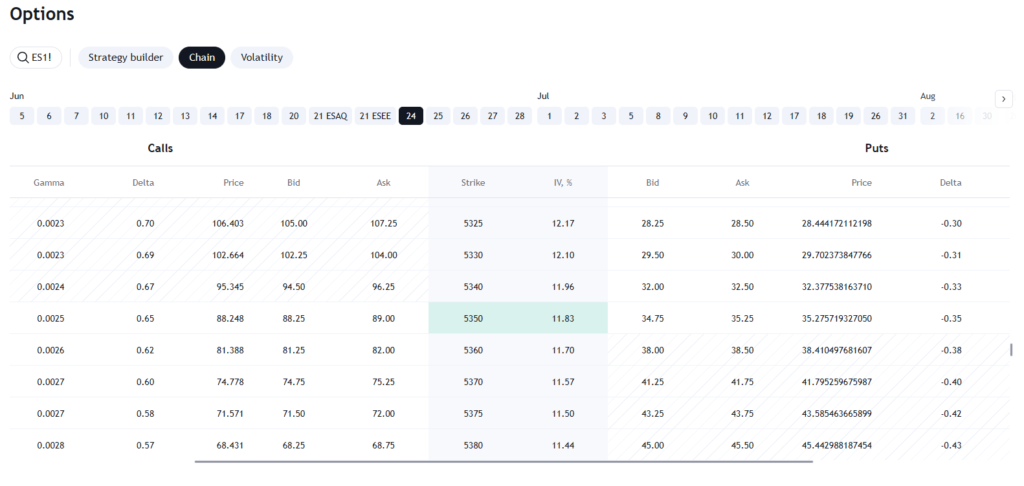Click the Puts Bid column header
The image size is (1024, 486).
click(652, 183)
